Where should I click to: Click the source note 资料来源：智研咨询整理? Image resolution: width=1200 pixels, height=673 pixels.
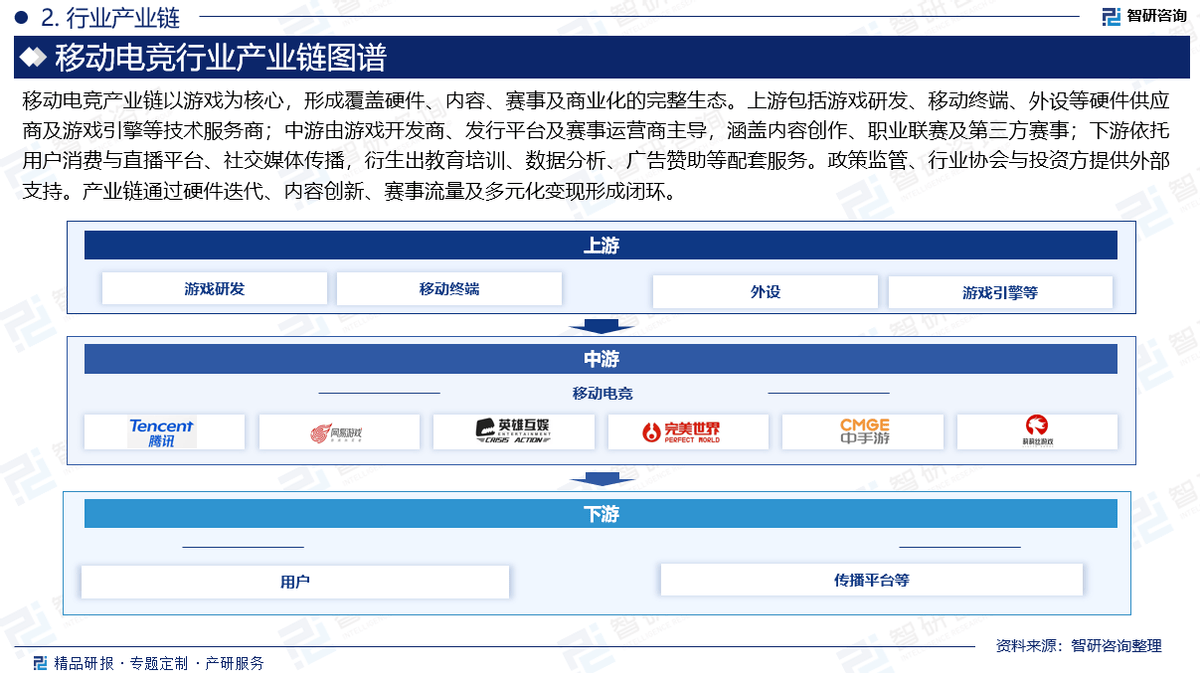pyautogui.click(x=1079, y=646)
